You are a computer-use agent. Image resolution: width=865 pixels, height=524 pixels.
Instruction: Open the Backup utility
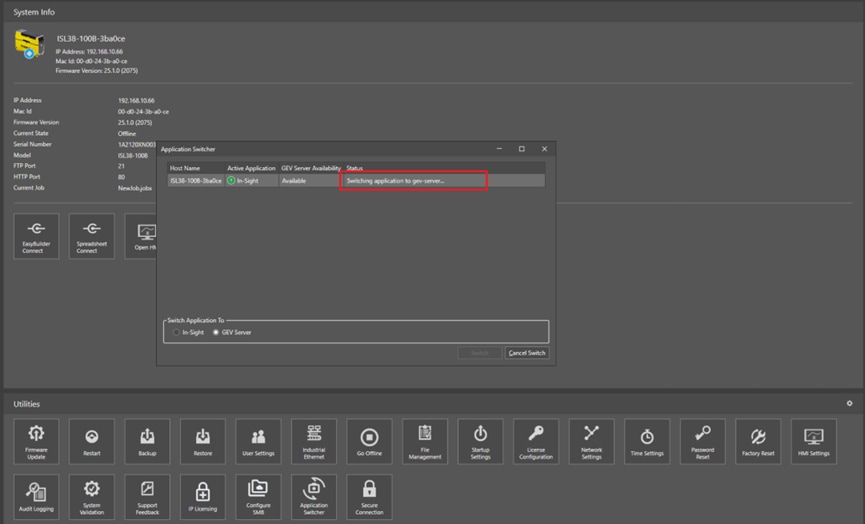tap(147, 441)
